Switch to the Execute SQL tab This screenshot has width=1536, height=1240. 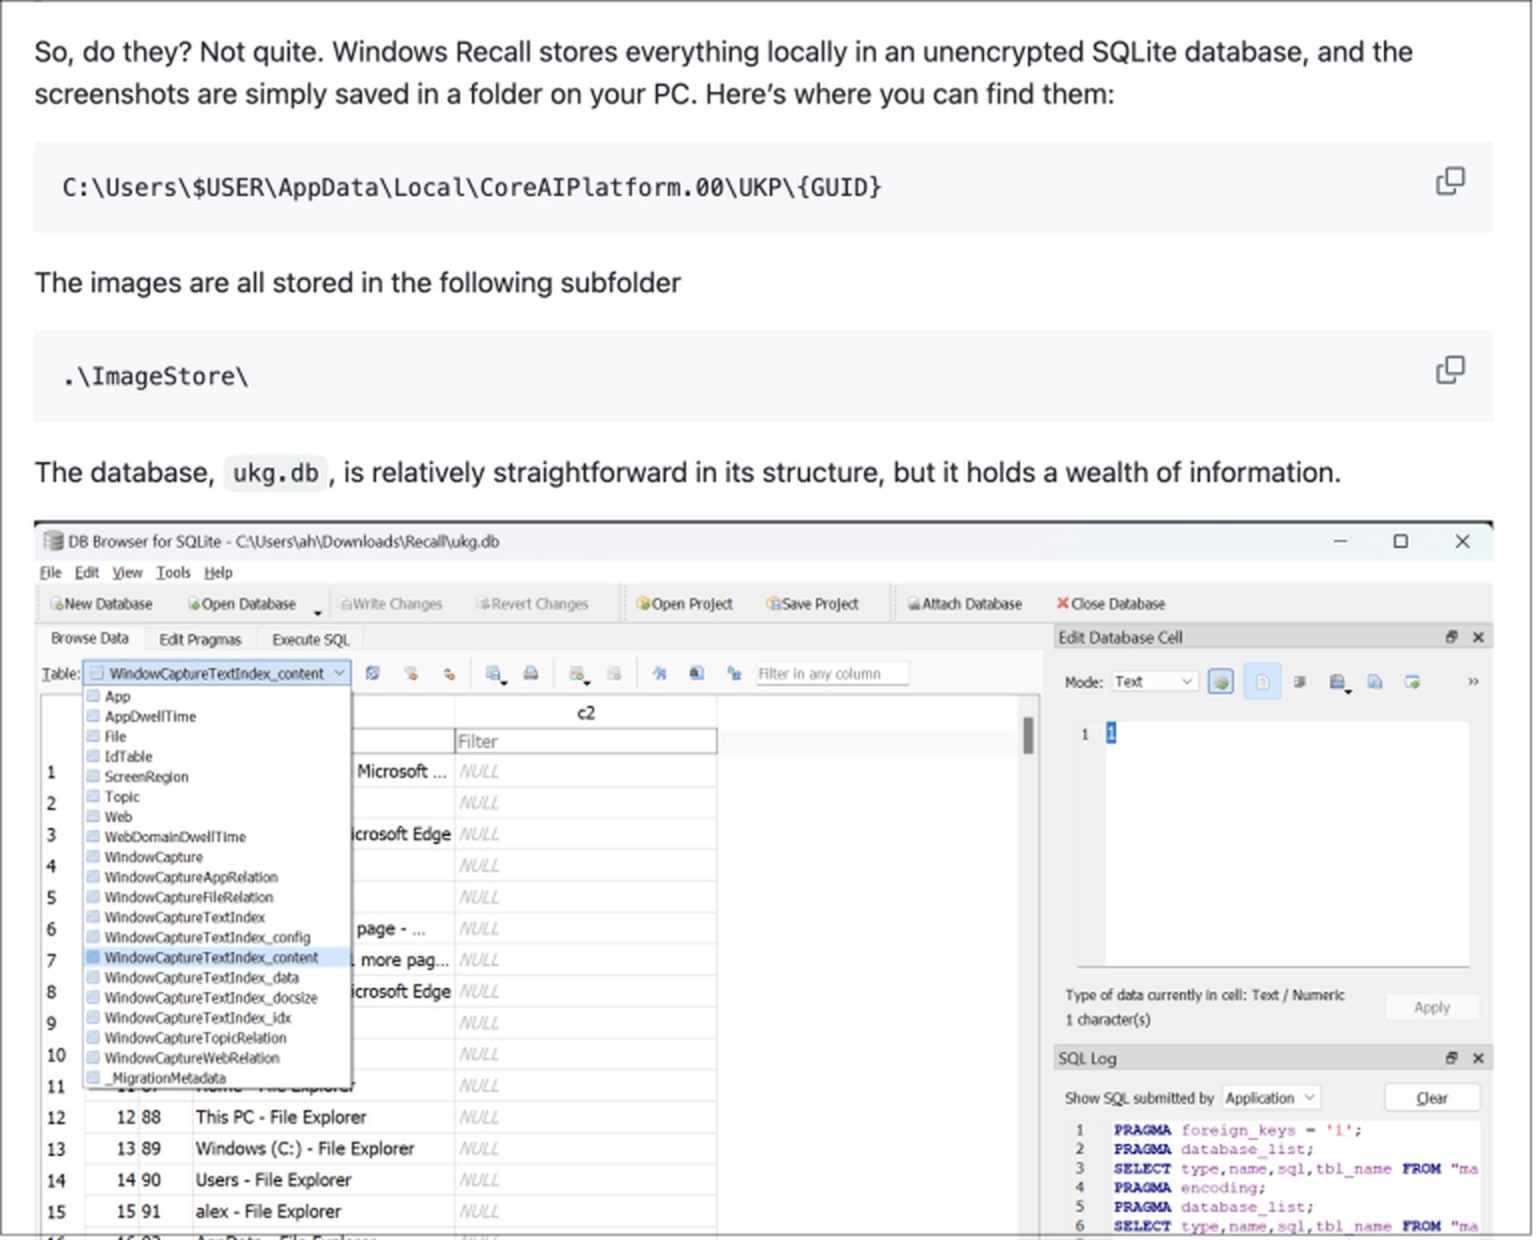pyautogui.click(x=310, y=640)
